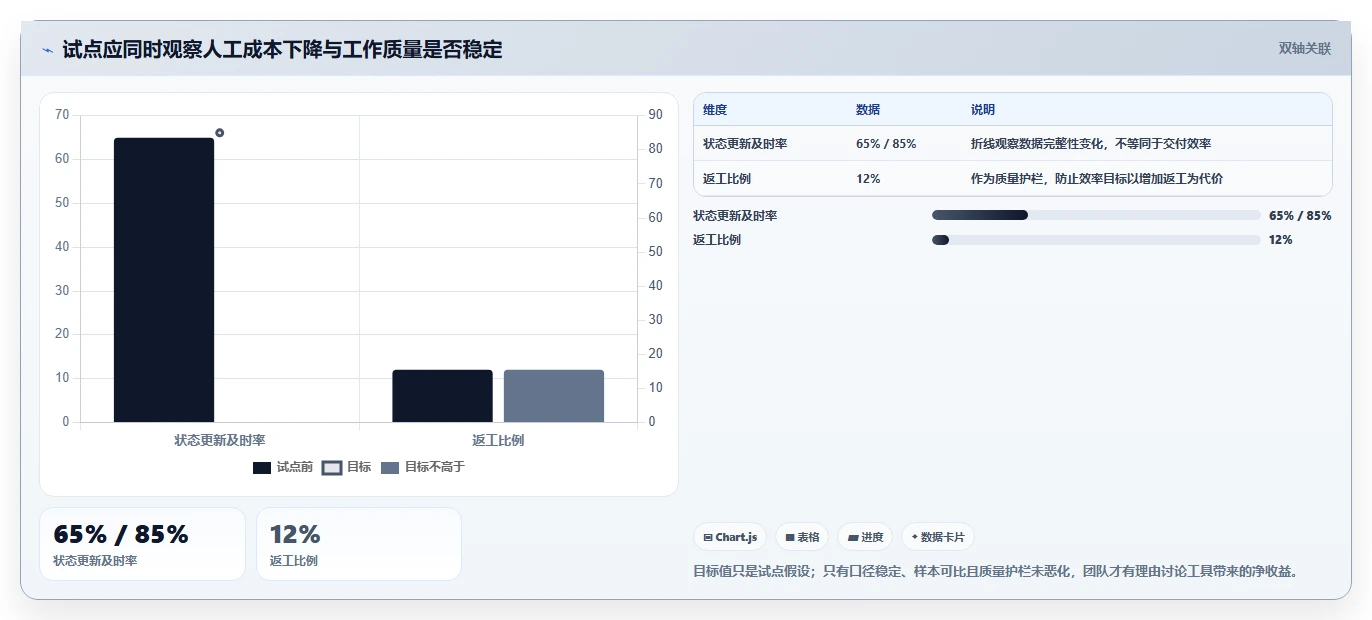The image size is (1372, 620).
Task: Click the 数据 column header
Action: coord(868,110)
